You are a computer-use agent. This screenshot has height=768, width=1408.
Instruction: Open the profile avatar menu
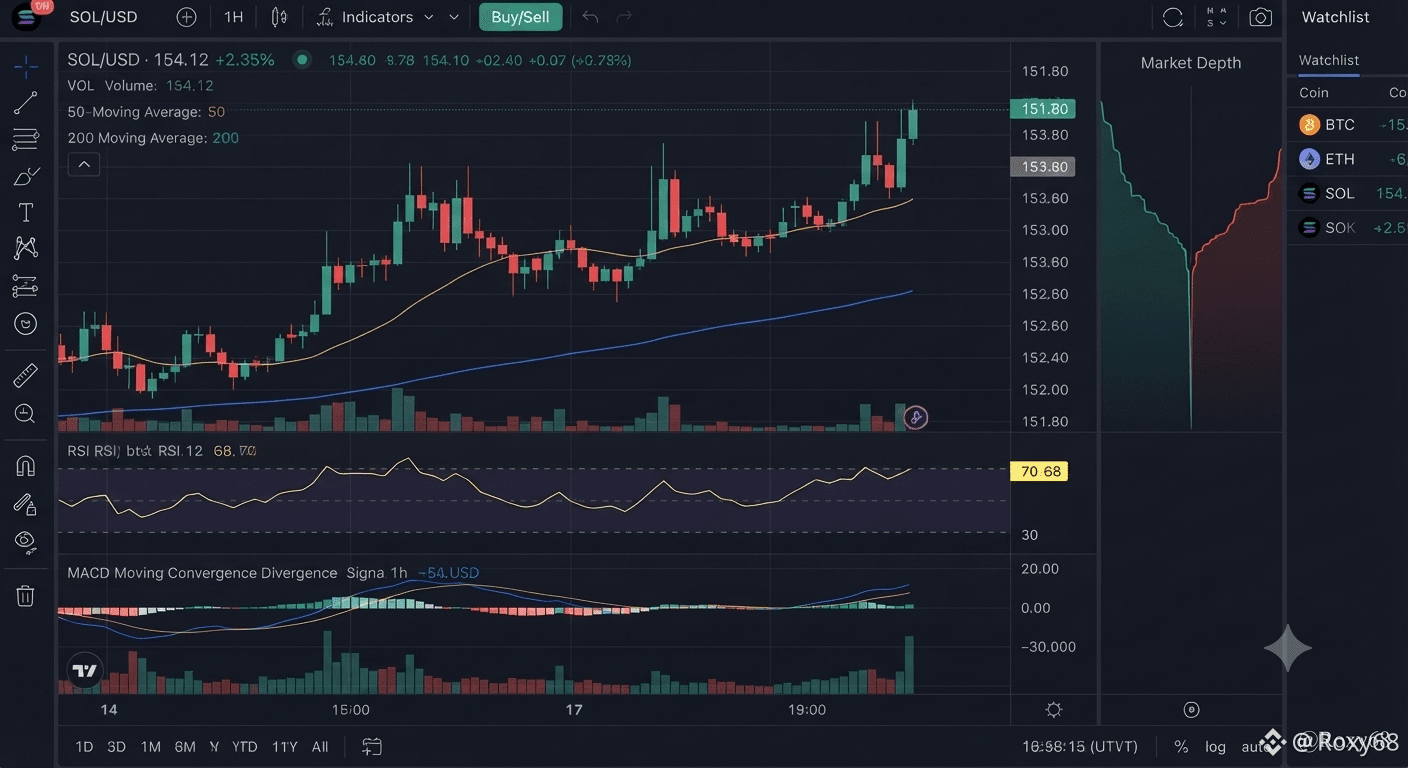click(28, 16)
